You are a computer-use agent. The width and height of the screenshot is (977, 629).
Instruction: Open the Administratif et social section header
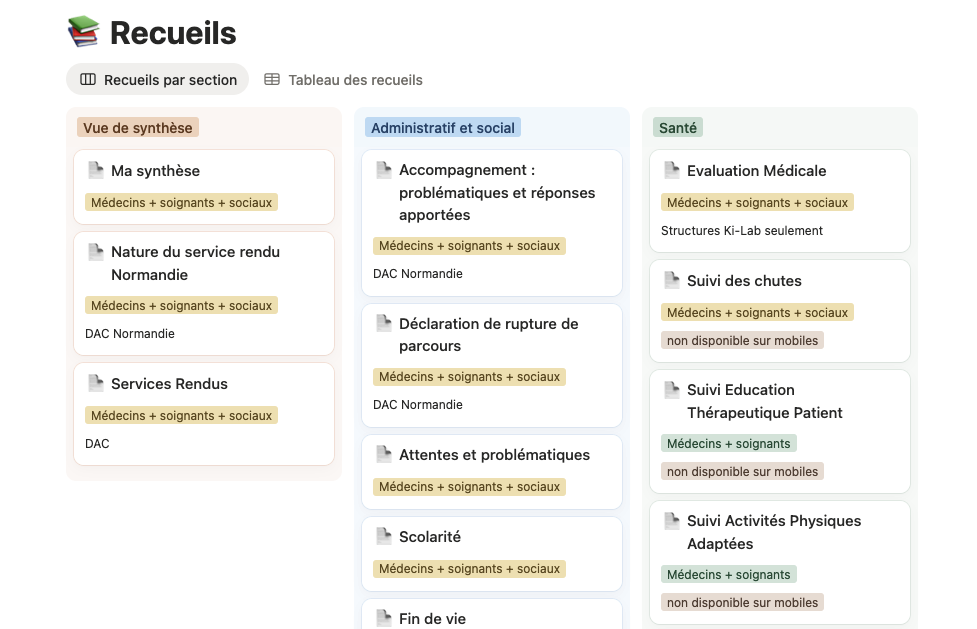(x=443, y=127)
